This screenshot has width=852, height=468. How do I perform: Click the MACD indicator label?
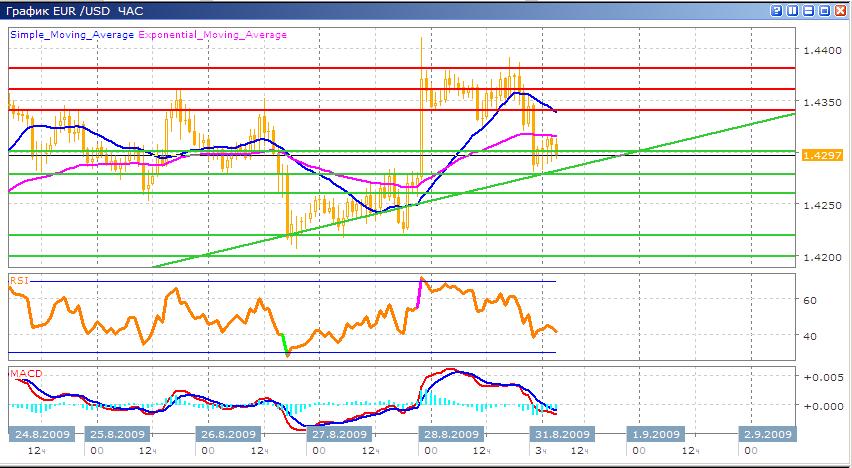26,374
